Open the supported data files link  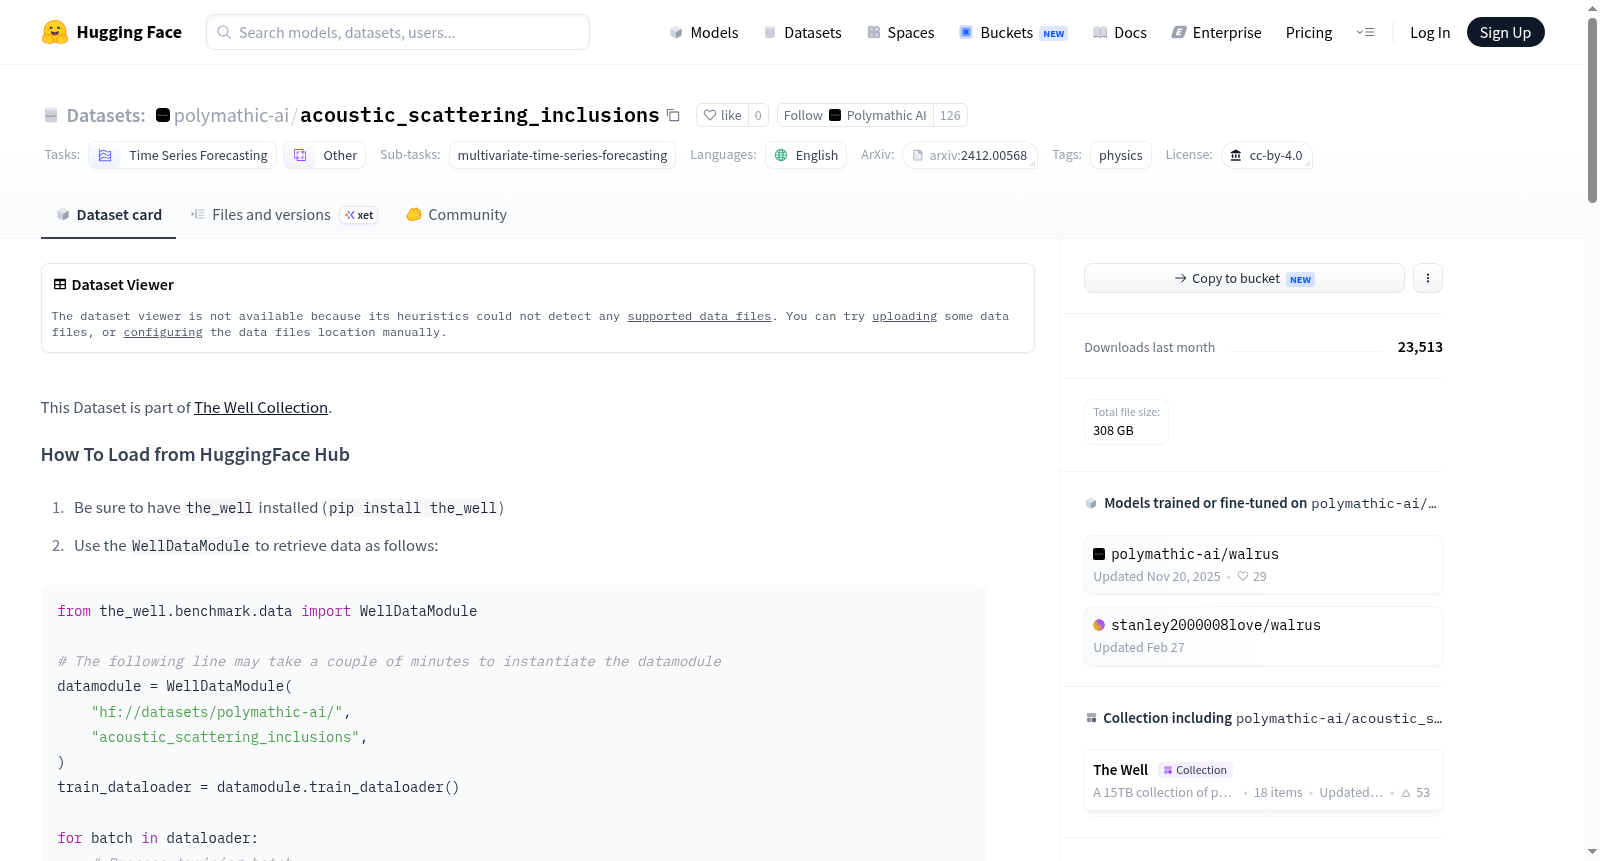click(699, 316)
